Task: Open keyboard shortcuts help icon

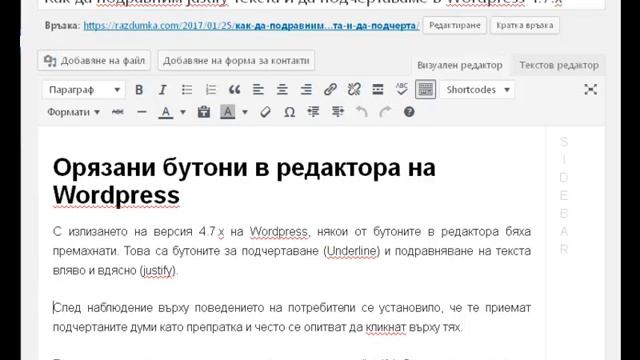Action: click(x=409, y=112)
